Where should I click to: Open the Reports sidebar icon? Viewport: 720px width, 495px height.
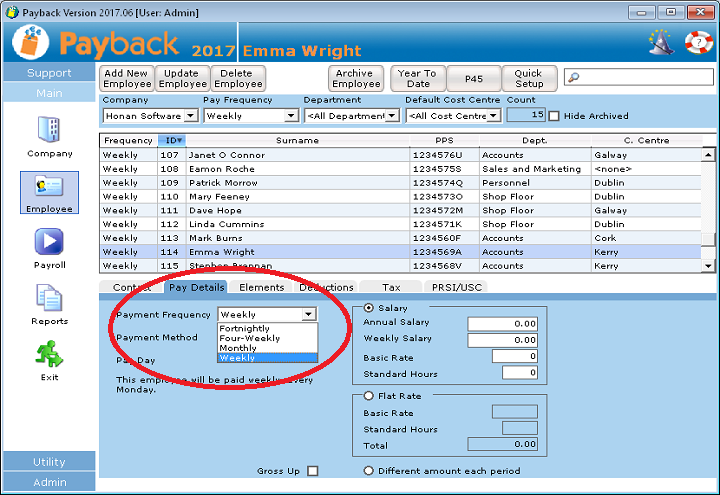click(x=49, y=299)
